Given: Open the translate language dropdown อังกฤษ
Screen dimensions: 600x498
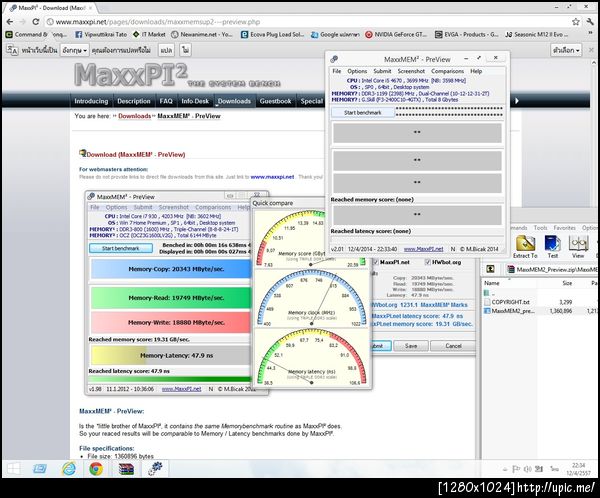Looking at the screenshot, I should 75,50.
